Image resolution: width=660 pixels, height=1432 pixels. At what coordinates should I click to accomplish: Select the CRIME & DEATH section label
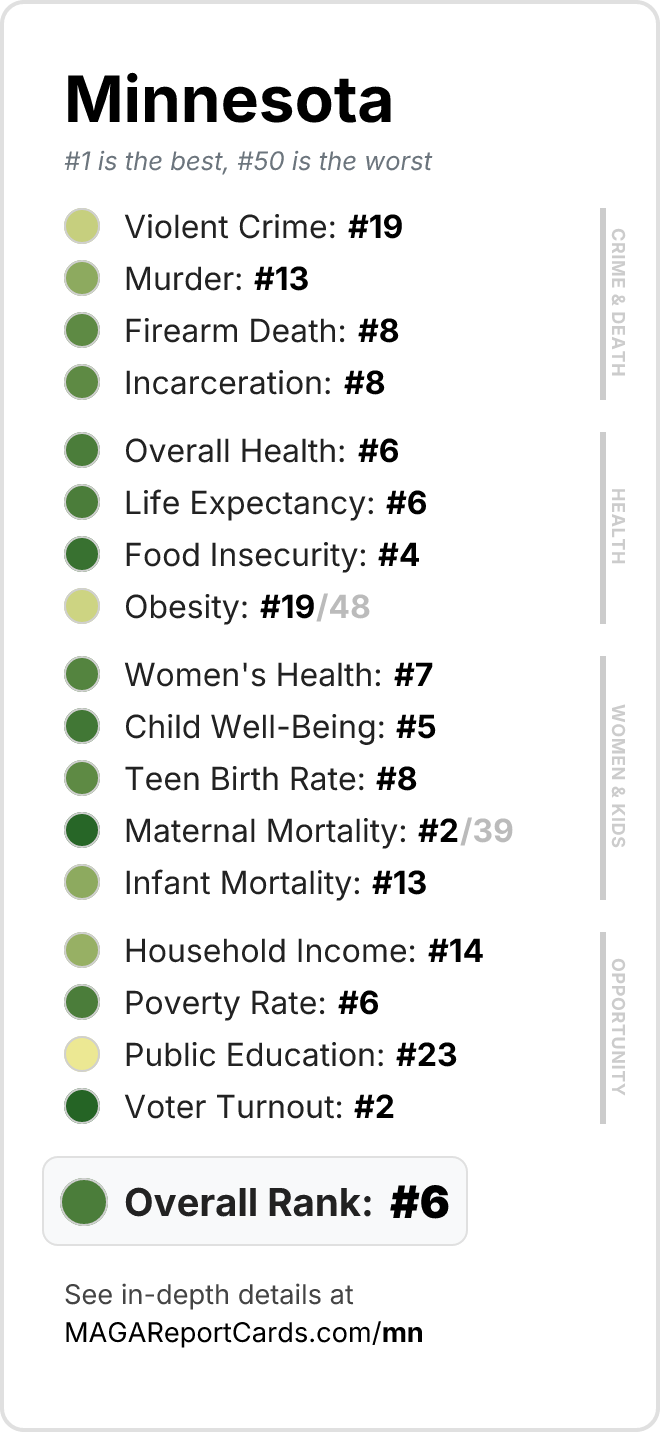click(x=618, y=303)
